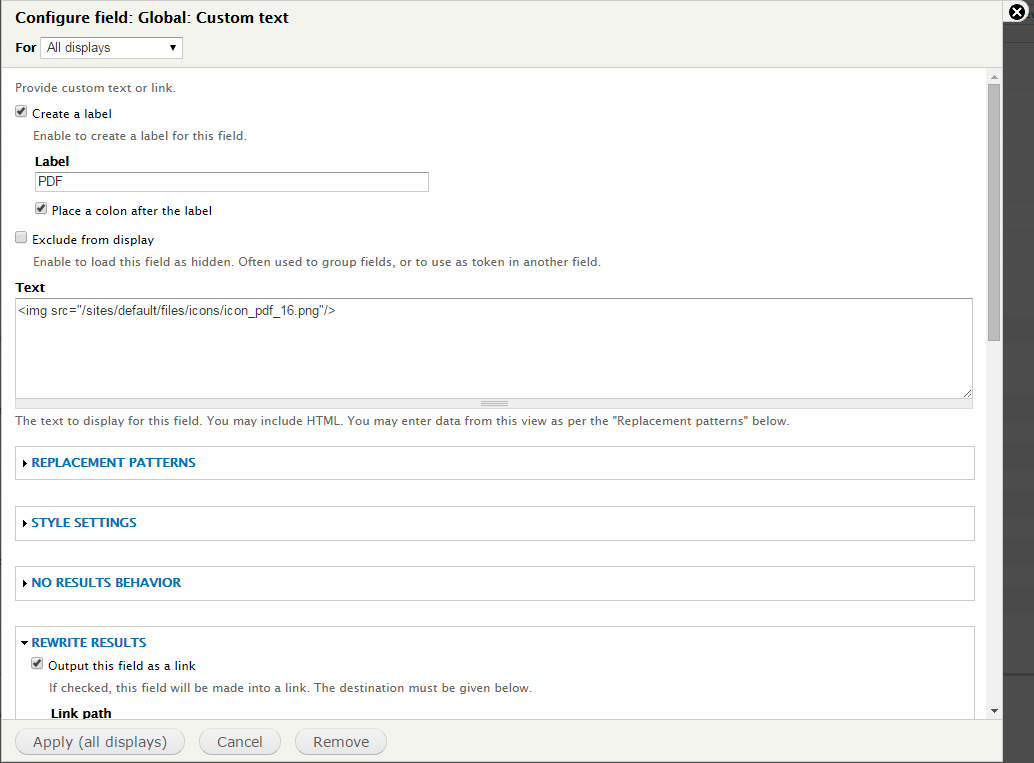Screen dimensions: 1034x763
Task: Click the Remove button
Action: click(x=341, y=742)
